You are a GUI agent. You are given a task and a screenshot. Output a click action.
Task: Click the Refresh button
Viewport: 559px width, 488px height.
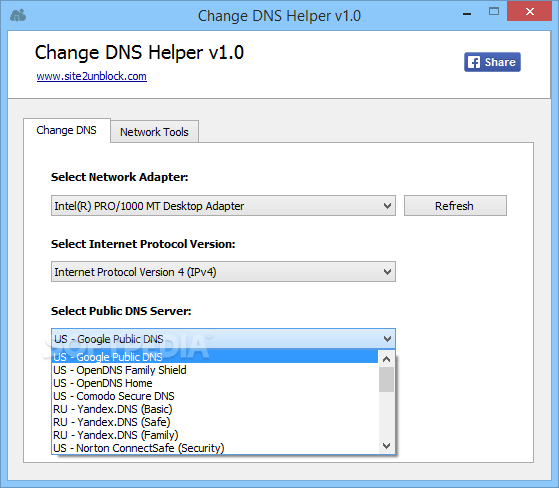click(x=455, y=206)
